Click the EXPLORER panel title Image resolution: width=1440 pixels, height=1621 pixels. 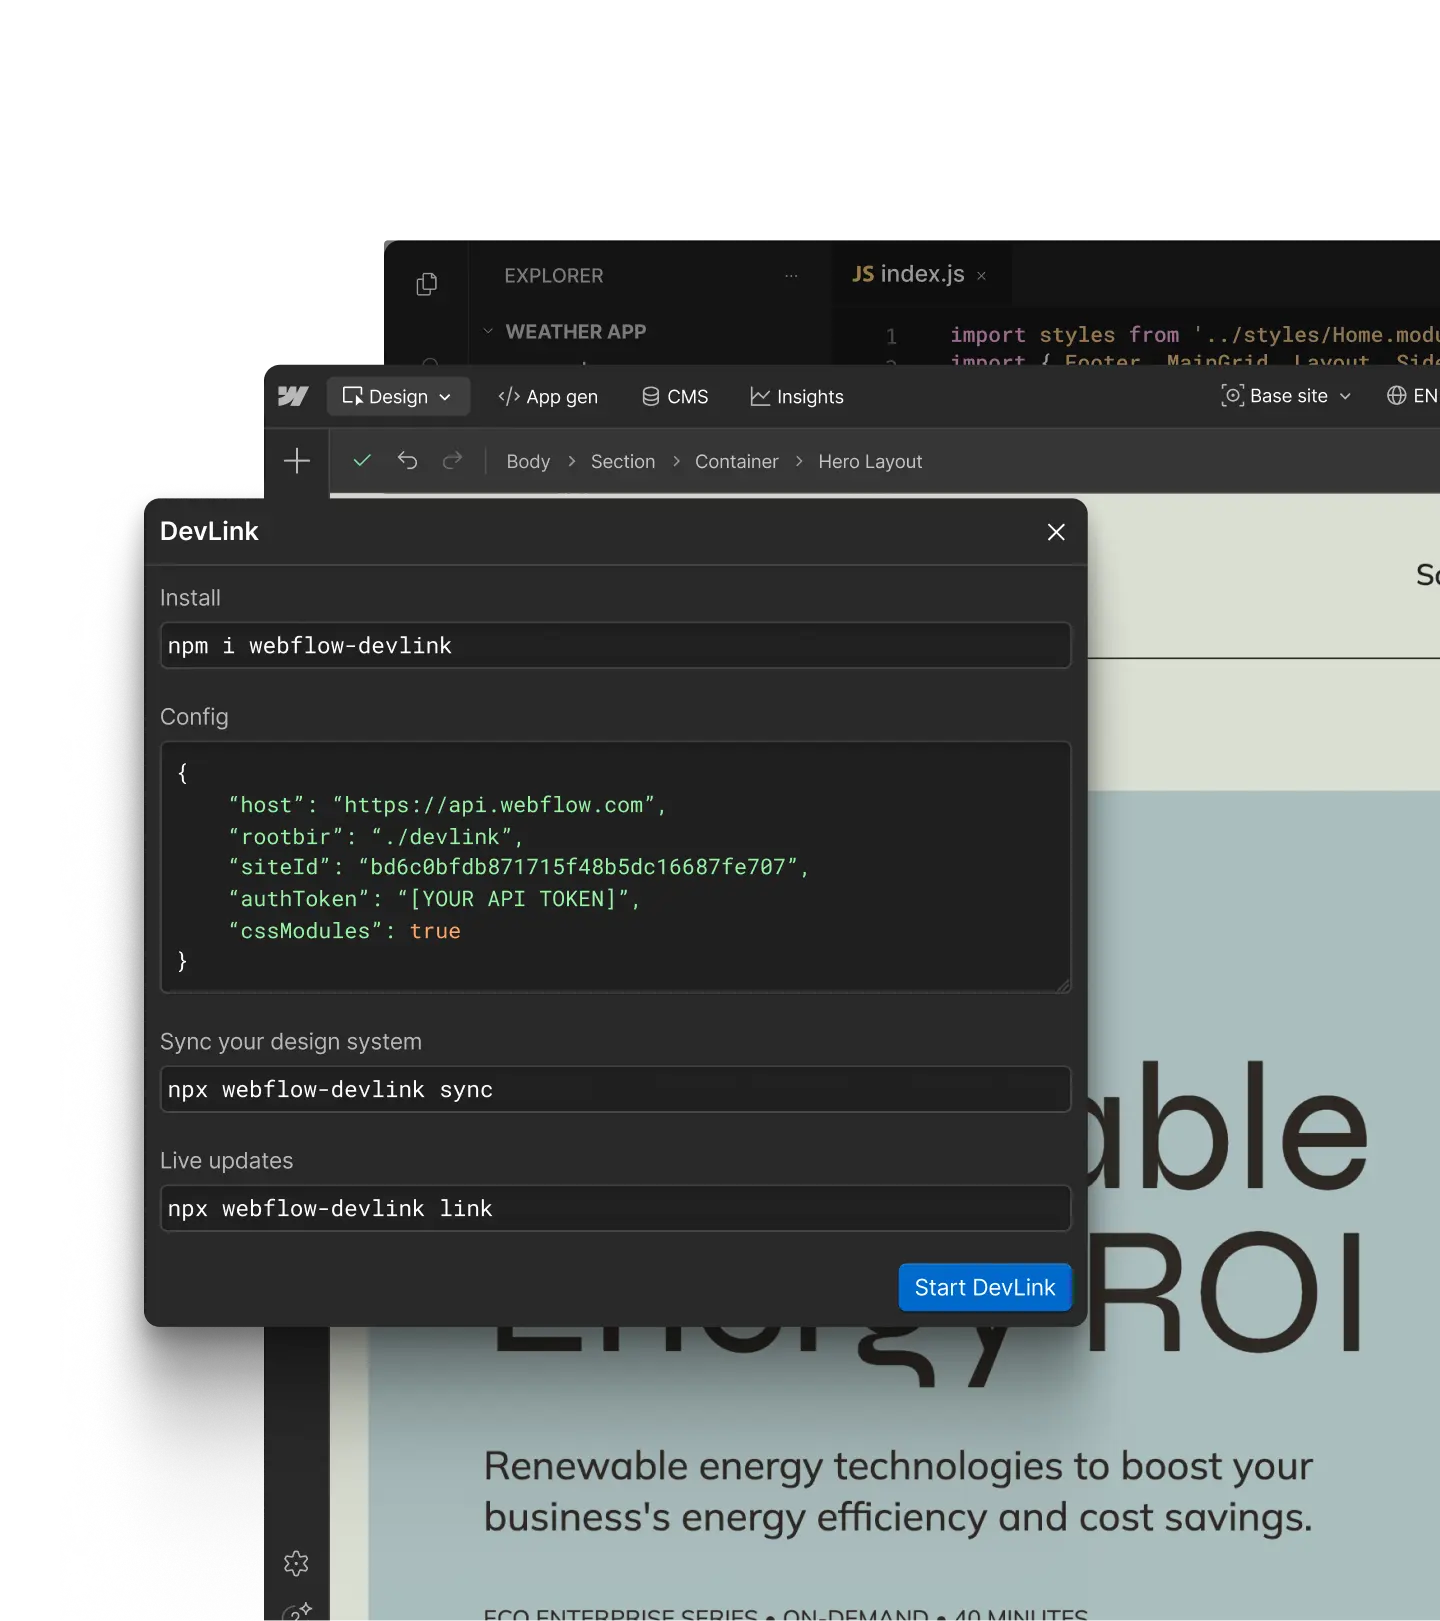tap(554, 275)
